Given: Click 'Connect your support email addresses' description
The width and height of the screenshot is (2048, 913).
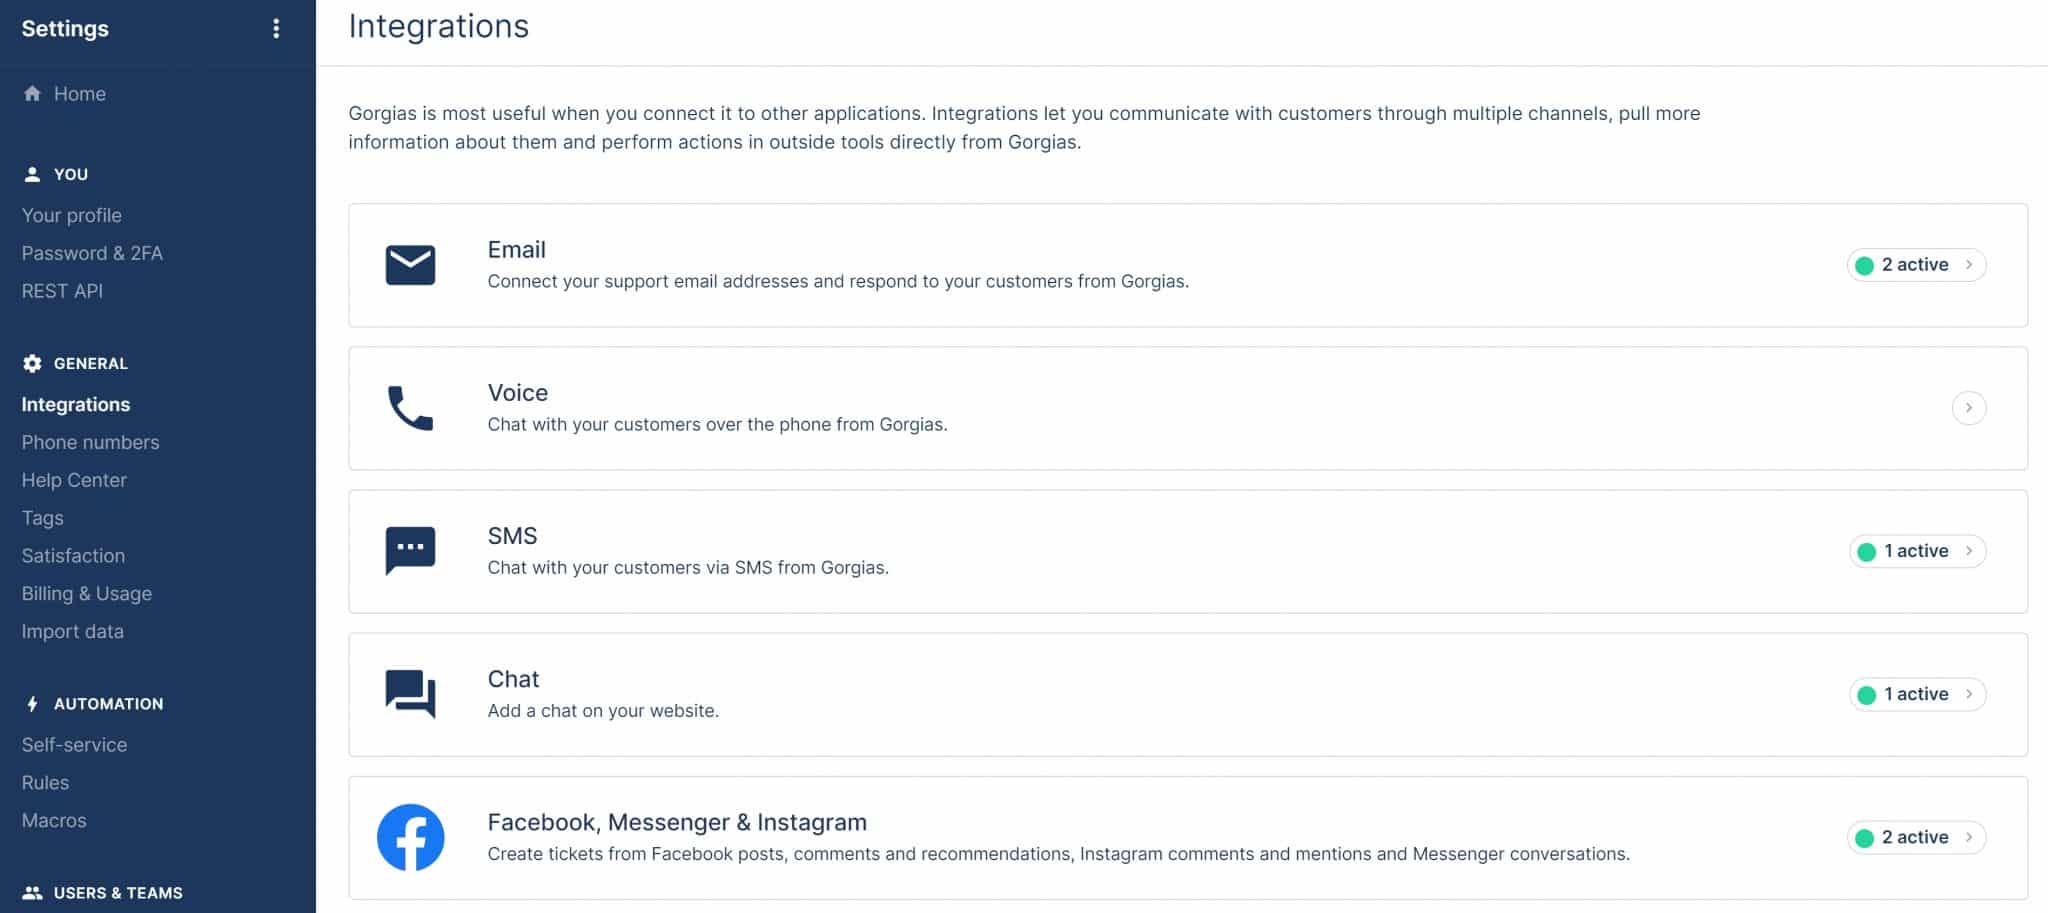Looking at the screenshot, I should (838, 282).
